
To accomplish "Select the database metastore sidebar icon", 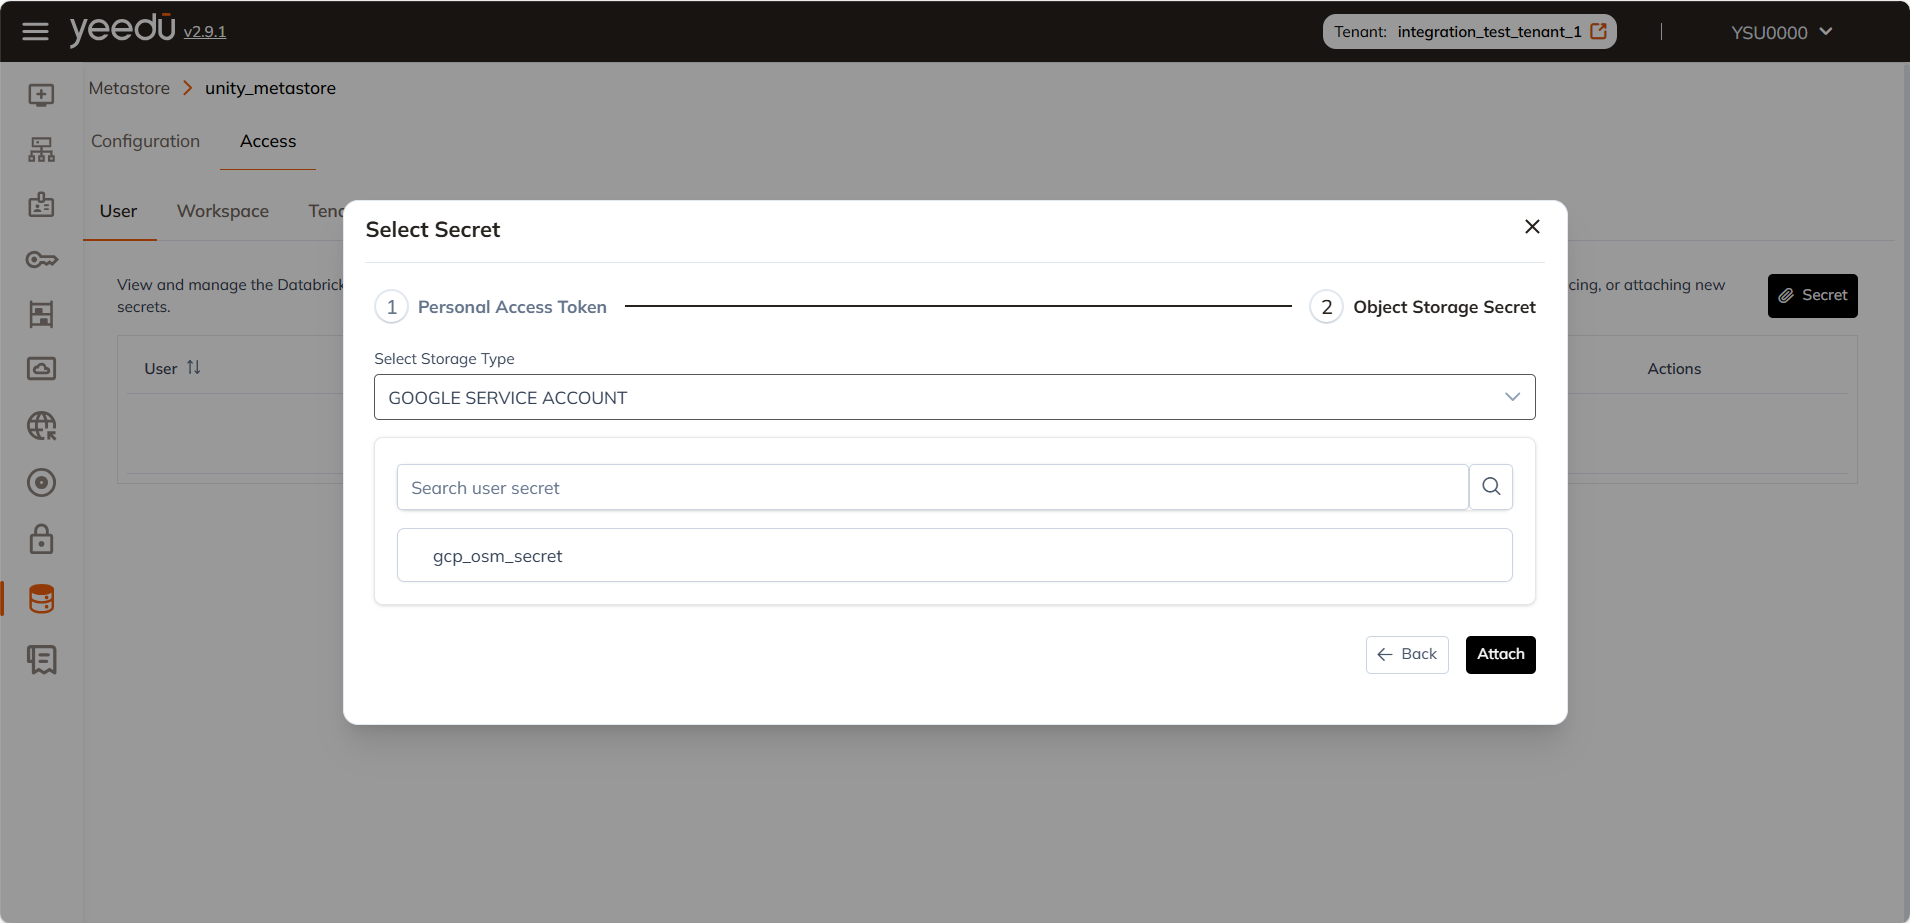I will pyautogui.click(x=41, y=599).
